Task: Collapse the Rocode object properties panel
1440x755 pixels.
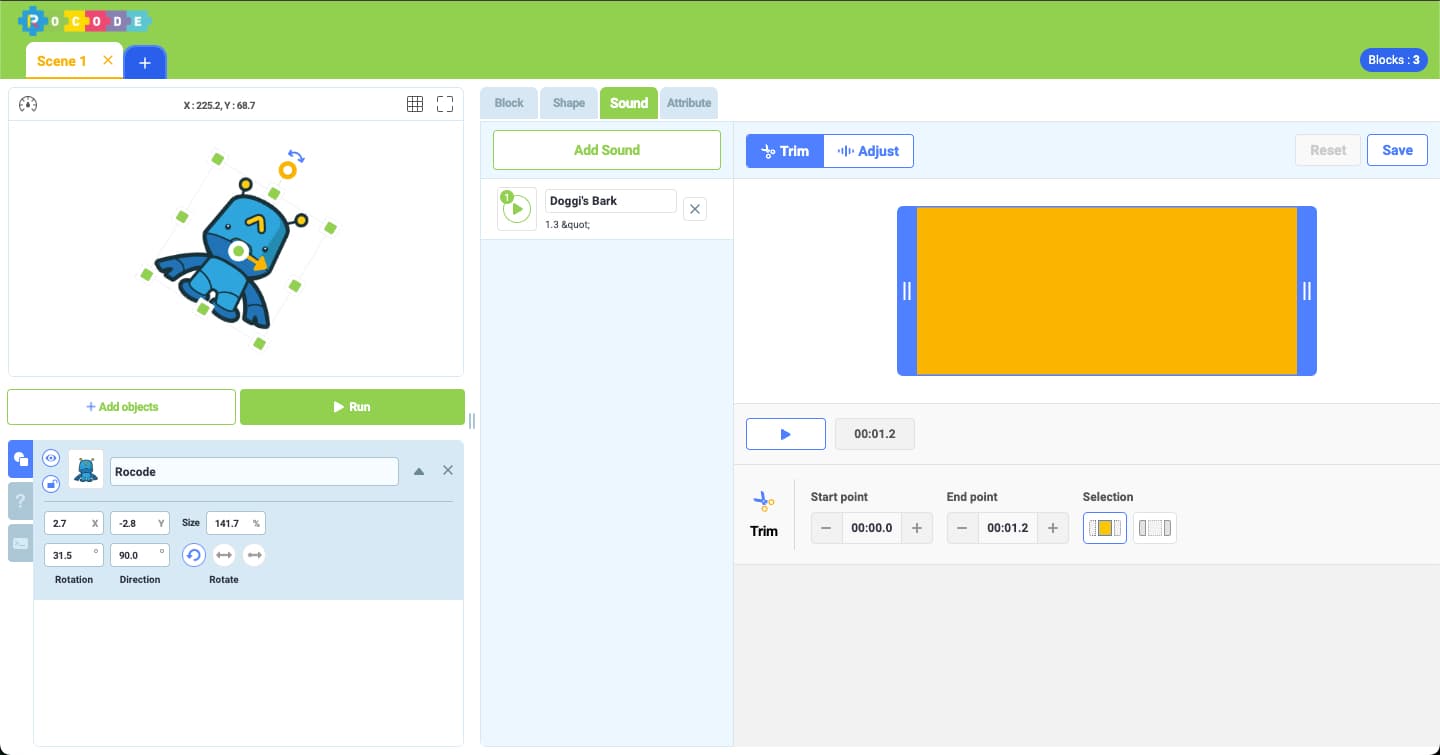Action: click(419, 471)
